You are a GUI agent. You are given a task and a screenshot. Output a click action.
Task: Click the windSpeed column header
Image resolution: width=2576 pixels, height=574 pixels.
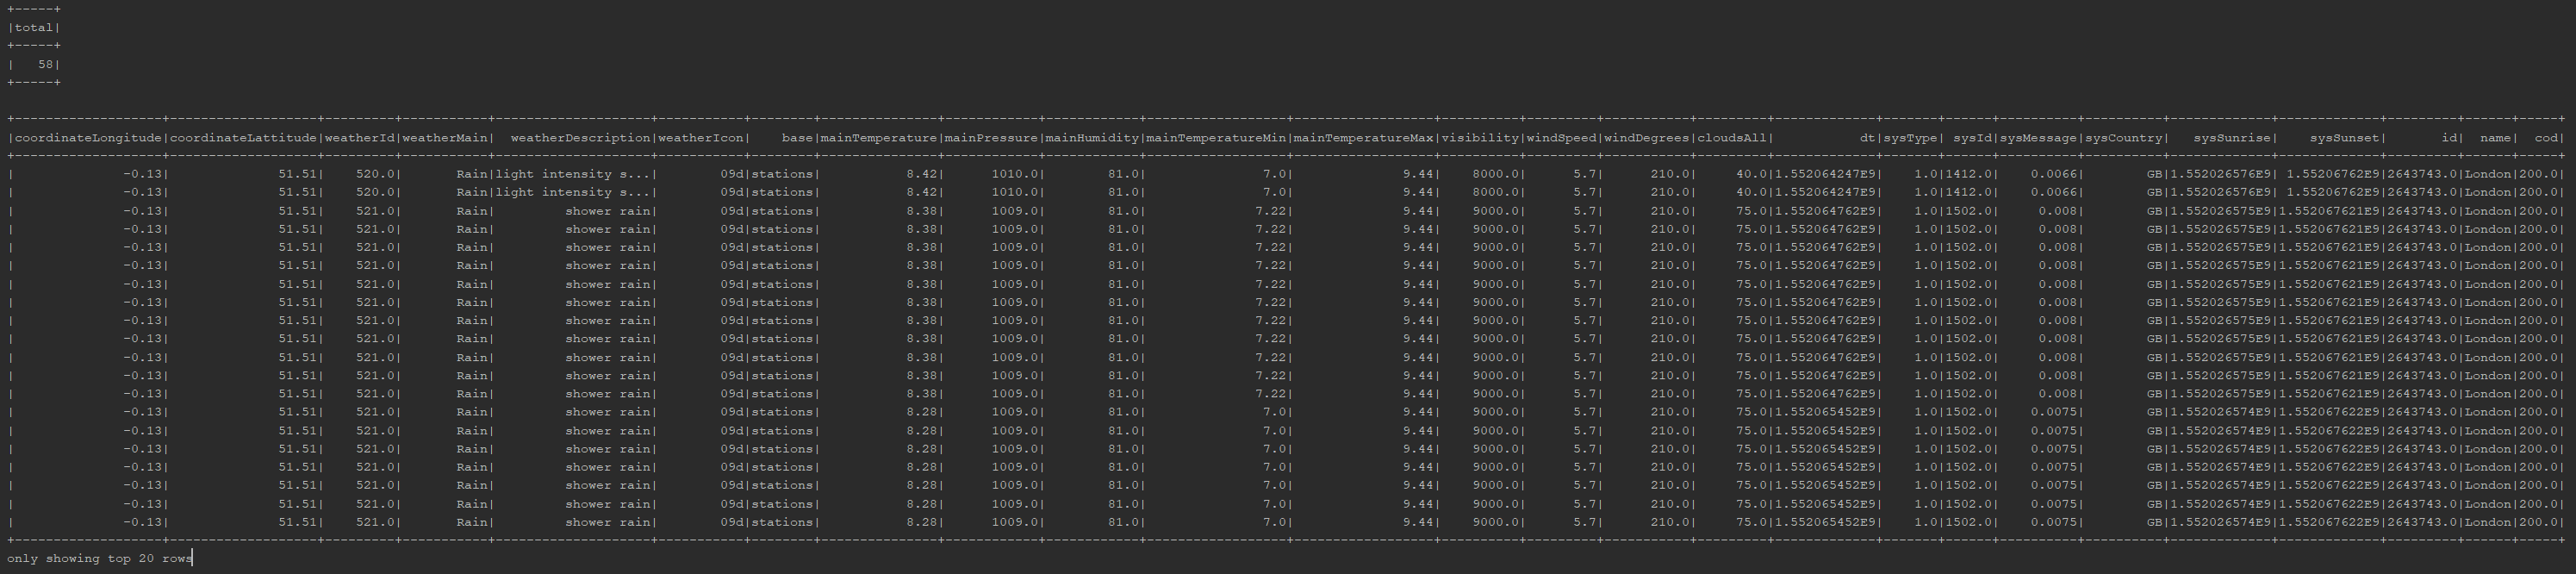1562,138
